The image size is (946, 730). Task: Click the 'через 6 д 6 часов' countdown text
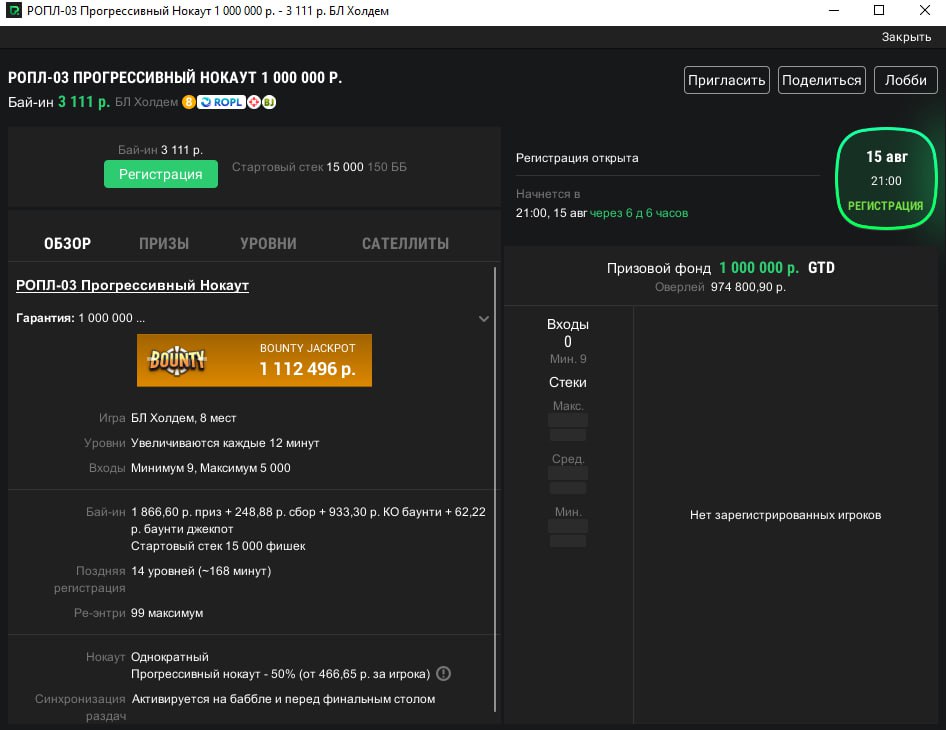639,213
